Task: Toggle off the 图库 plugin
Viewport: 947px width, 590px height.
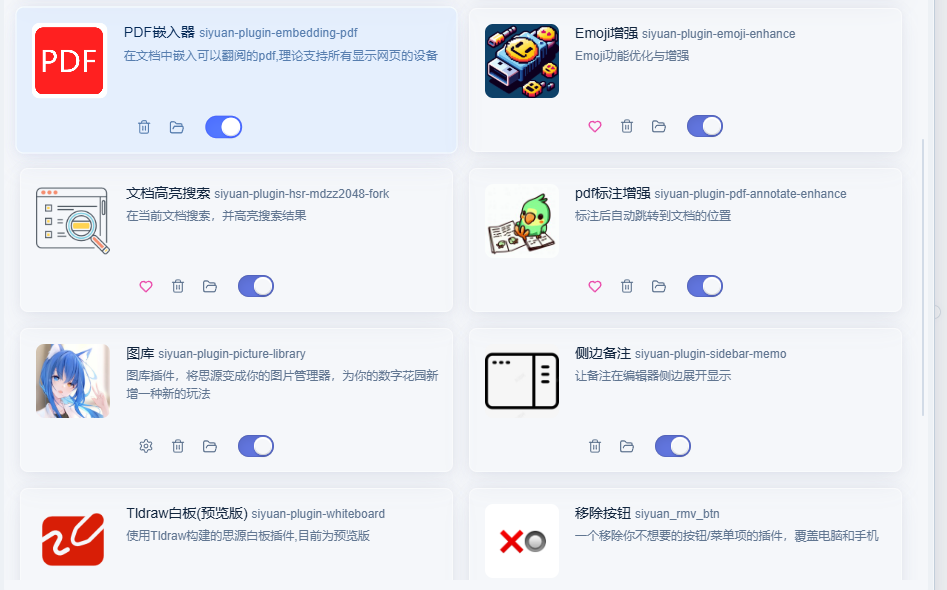Action: 256,446
